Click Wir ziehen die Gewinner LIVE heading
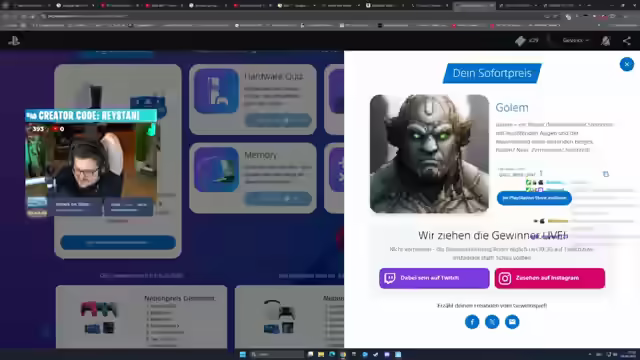640x360 pixels. (x=492, y=236)
